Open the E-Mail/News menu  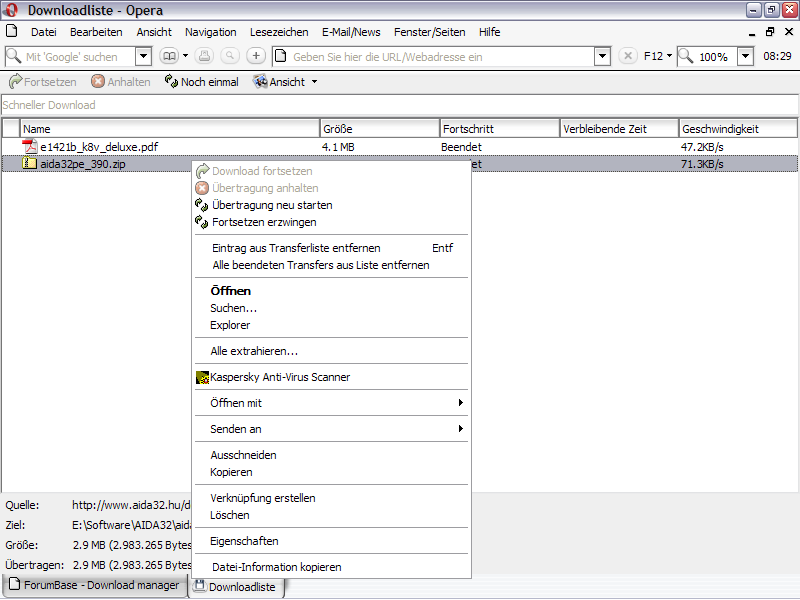(351, 32)
